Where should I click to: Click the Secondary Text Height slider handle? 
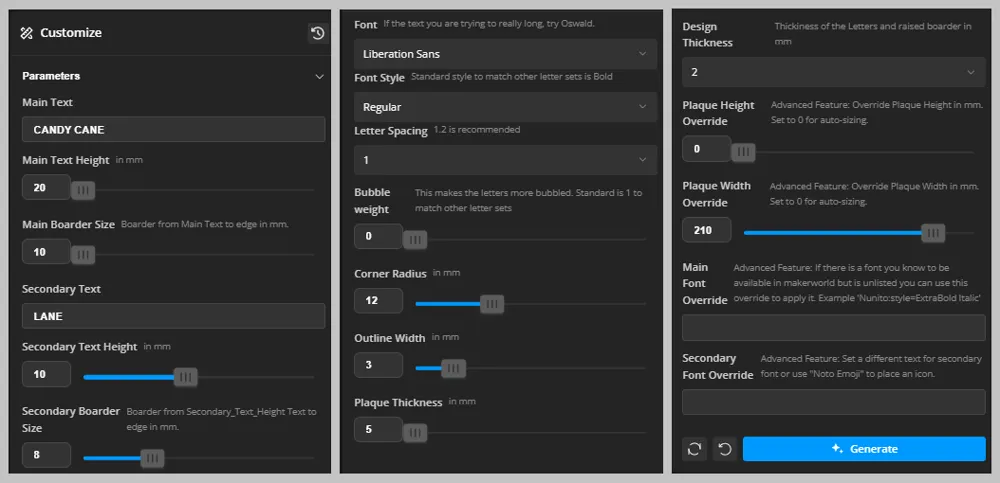pos(186,377)
